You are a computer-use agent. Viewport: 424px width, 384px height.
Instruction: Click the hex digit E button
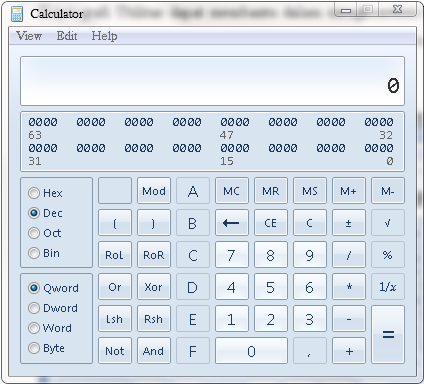pyautogui.click(x=193, y=319)
